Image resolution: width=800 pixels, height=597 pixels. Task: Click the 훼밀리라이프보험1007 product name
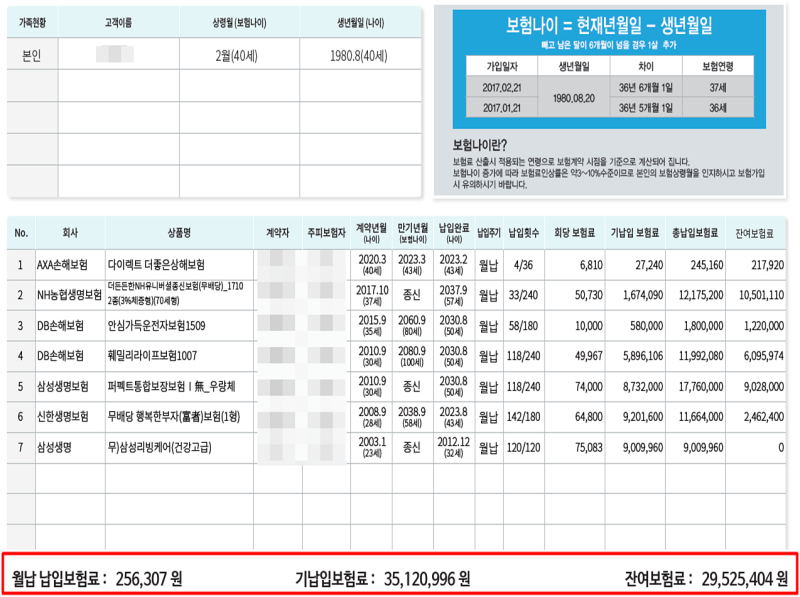(x=152, y=356)
